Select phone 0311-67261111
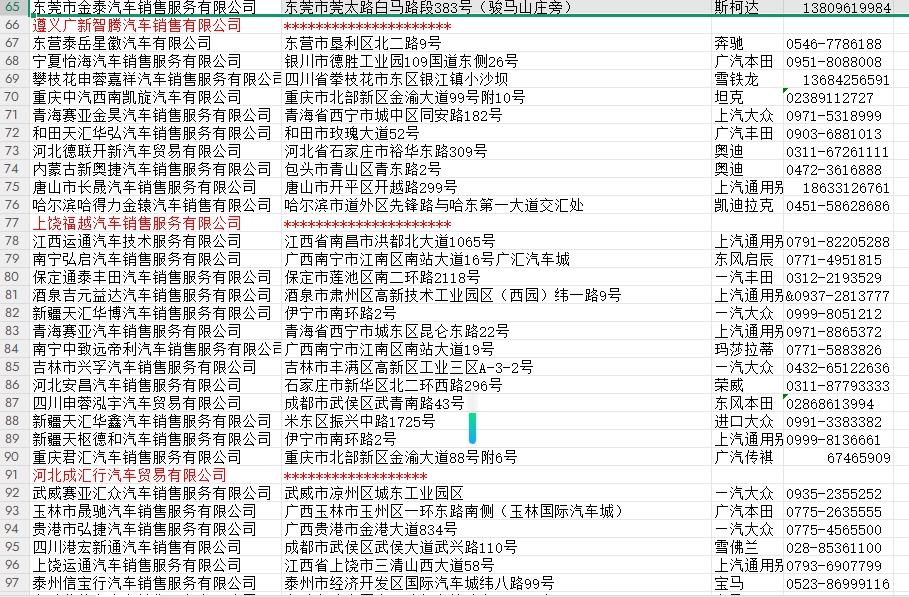The width and height of the screenshot is (909, 597). [x=838, y=152]
